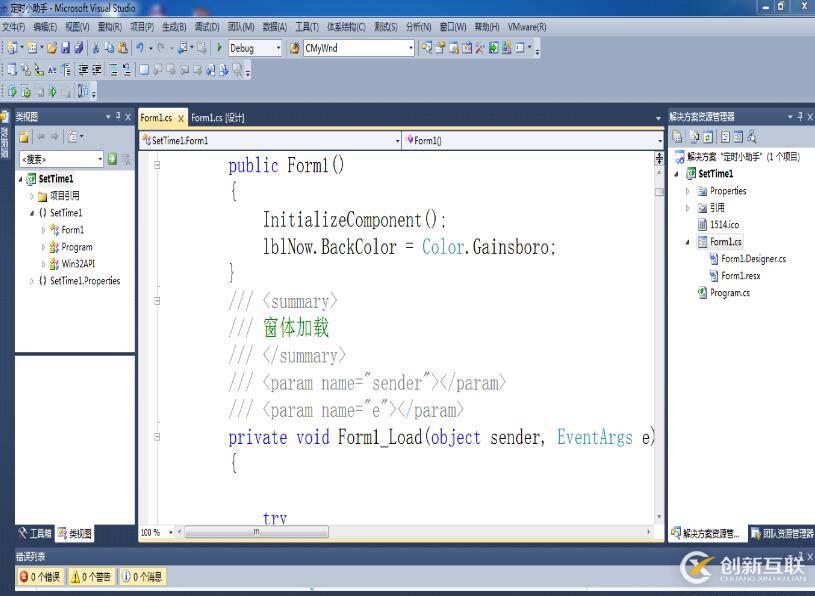Click the editor horizontal scrollbar thumb
The image size is (815, 596).
(x=256, y=532)
